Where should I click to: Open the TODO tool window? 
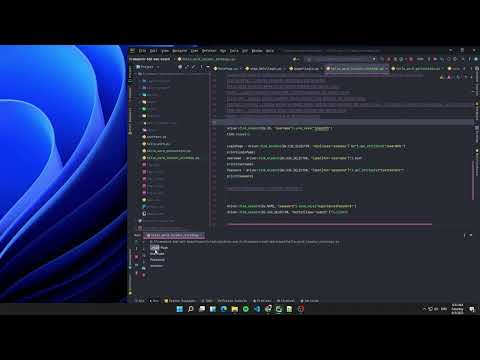pyautogui.click(x=207, y=301)
